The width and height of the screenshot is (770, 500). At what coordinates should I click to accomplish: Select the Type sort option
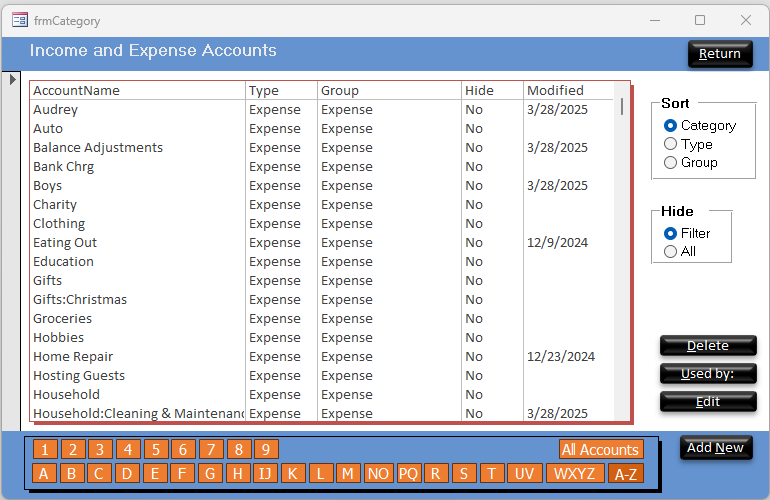670,144
